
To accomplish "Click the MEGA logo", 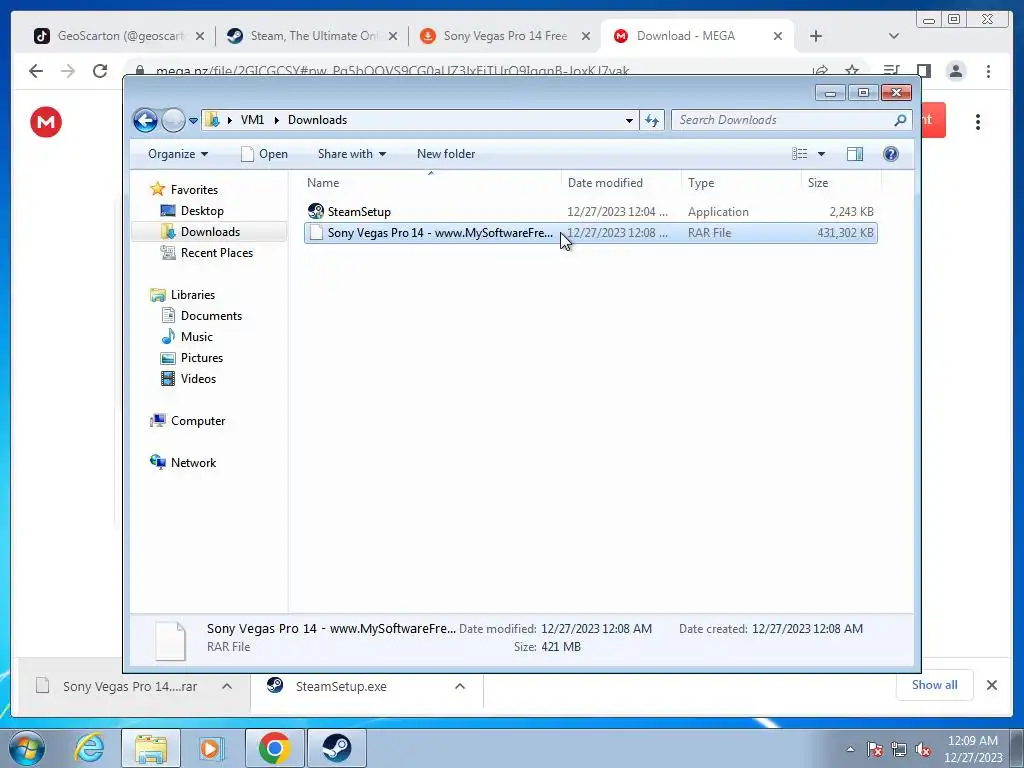I will point(46,122).
